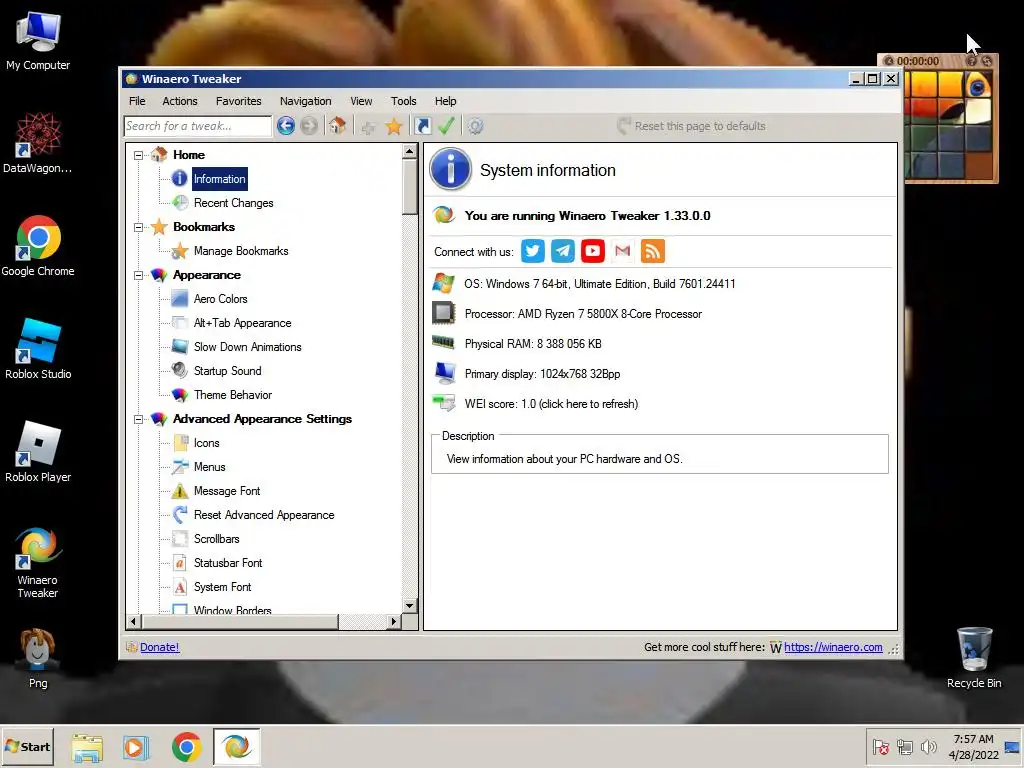Select Startup Sound tree item
The height and width of the screenshot is (768, 1024).
(227, 371)
